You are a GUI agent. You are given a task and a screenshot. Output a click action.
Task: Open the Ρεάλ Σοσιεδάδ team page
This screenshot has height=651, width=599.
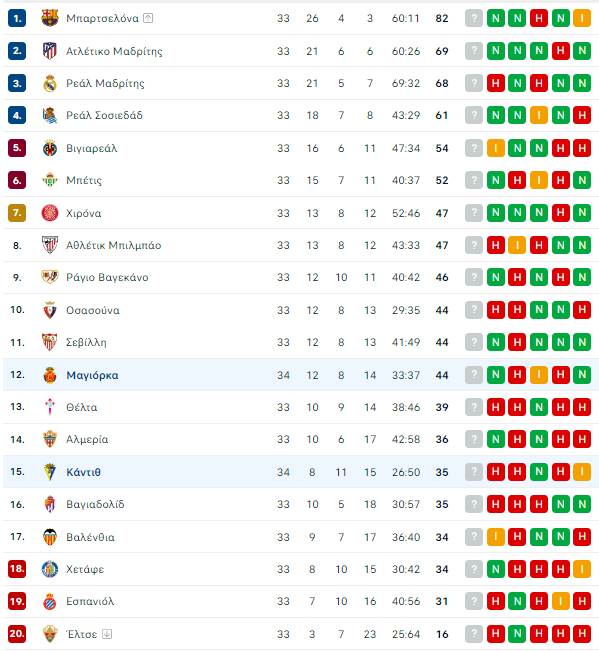(x=104, y=115)
